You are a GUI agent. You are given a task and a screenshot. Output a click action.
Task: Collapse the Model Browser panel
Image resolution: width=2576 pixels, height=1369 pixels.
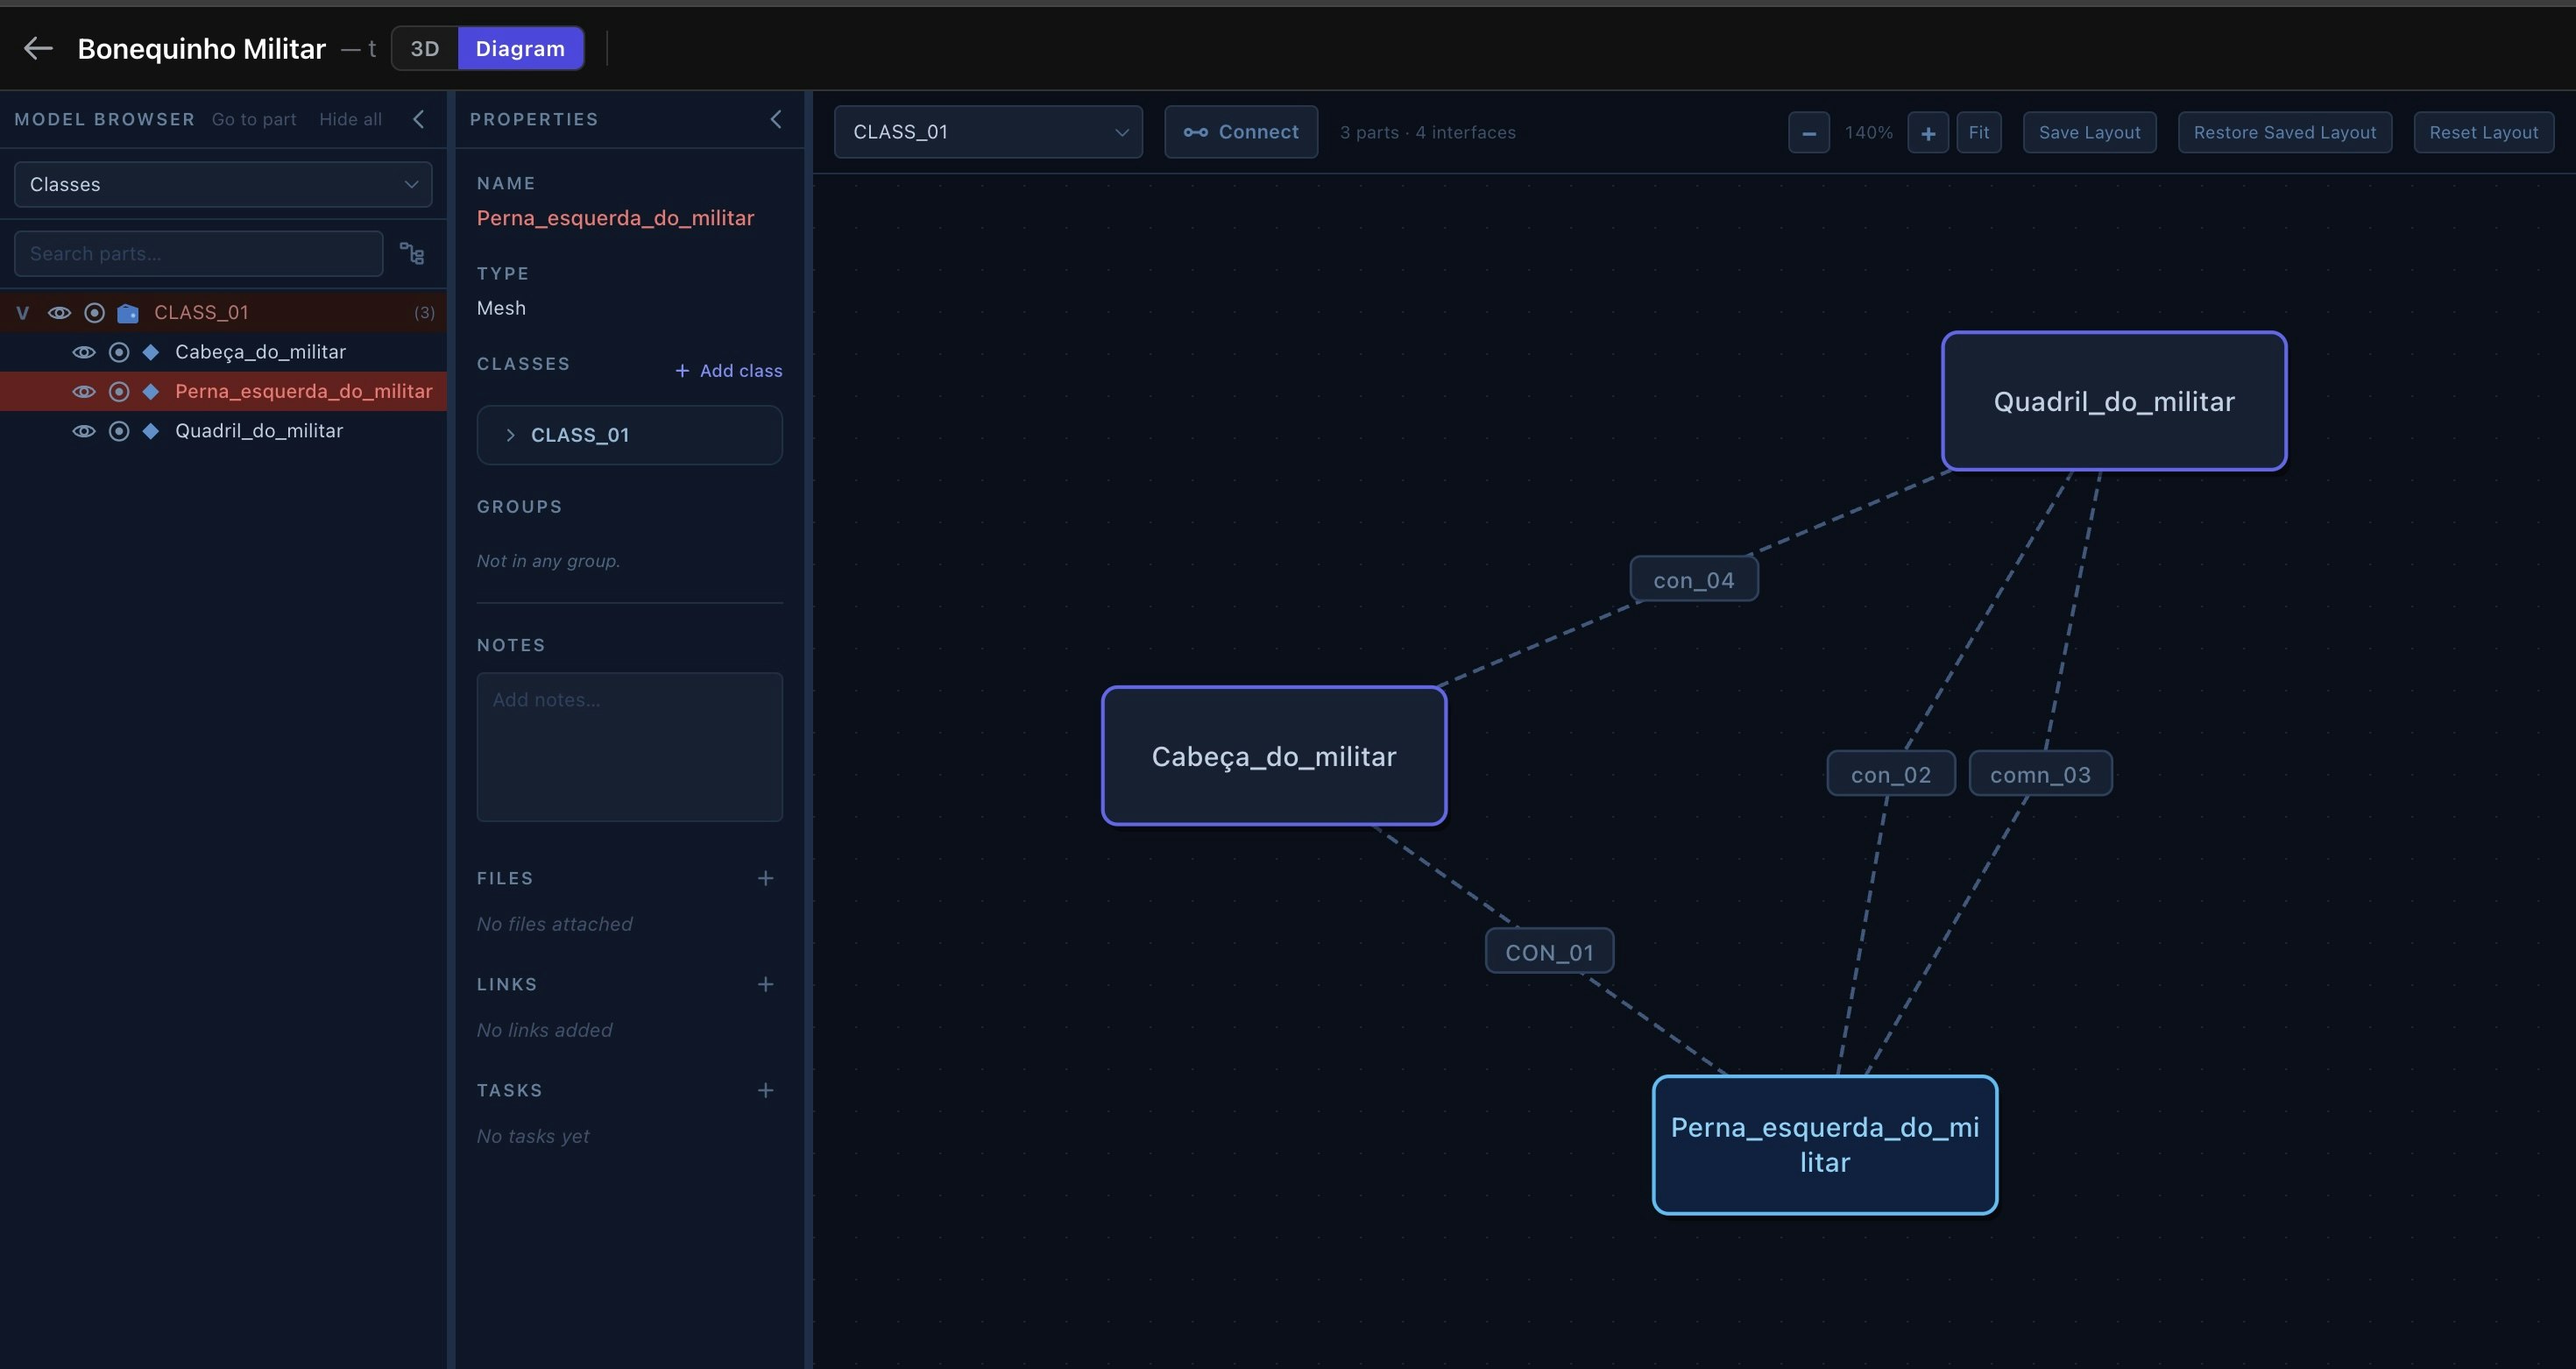pos(419,119)
